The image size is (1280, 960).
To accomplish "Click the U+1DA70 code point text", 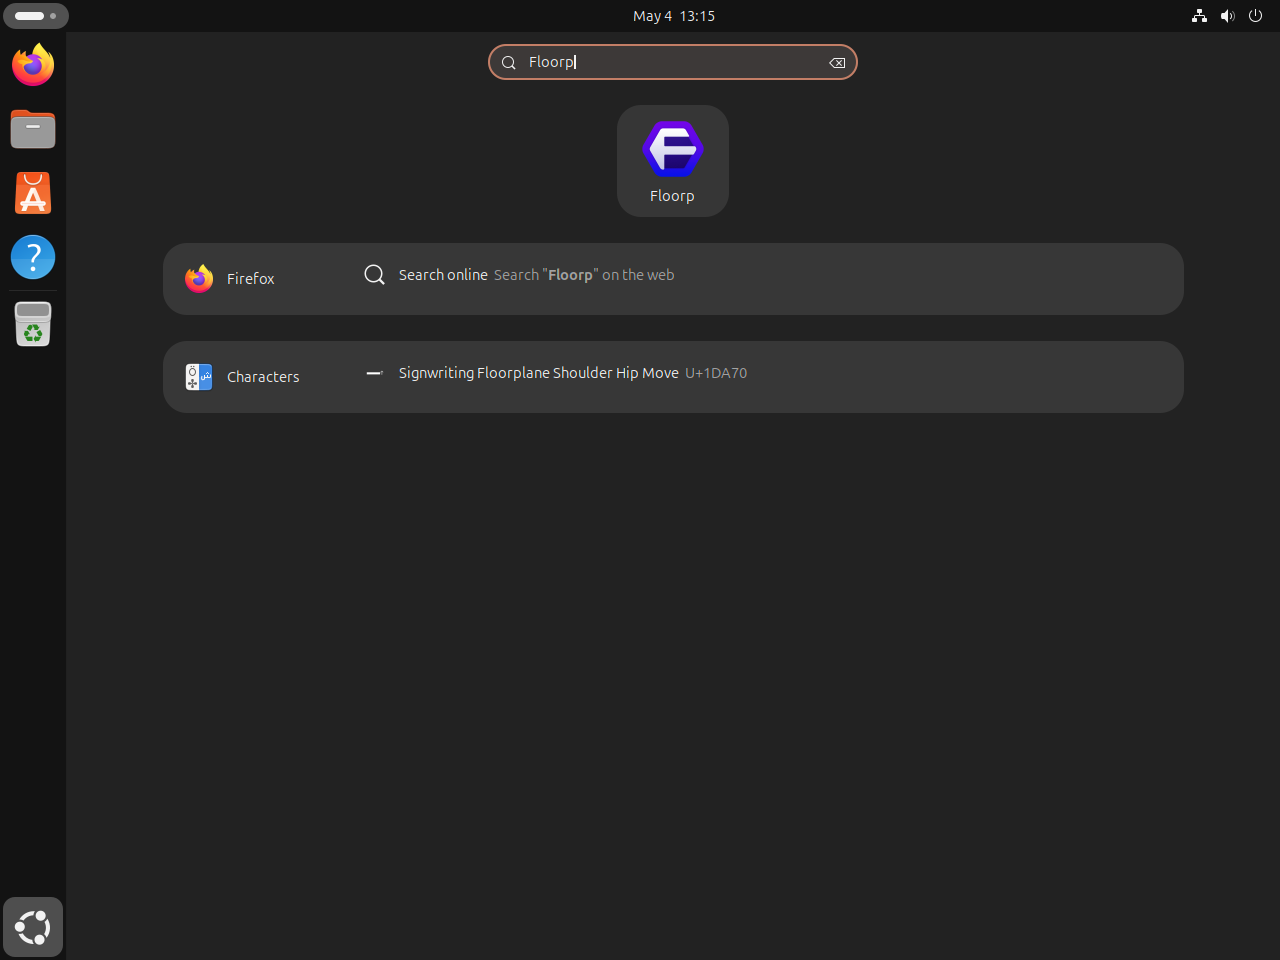I will [716, 373].
